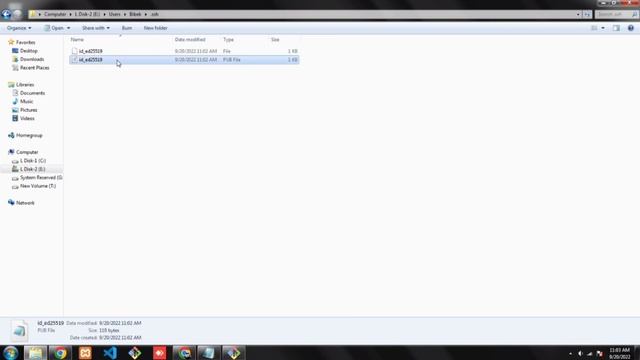Screen dimensions: 640x360
Task: Open L Disk-2 (E:) drive in the sidebar
Action: click(x=32, y=169)
